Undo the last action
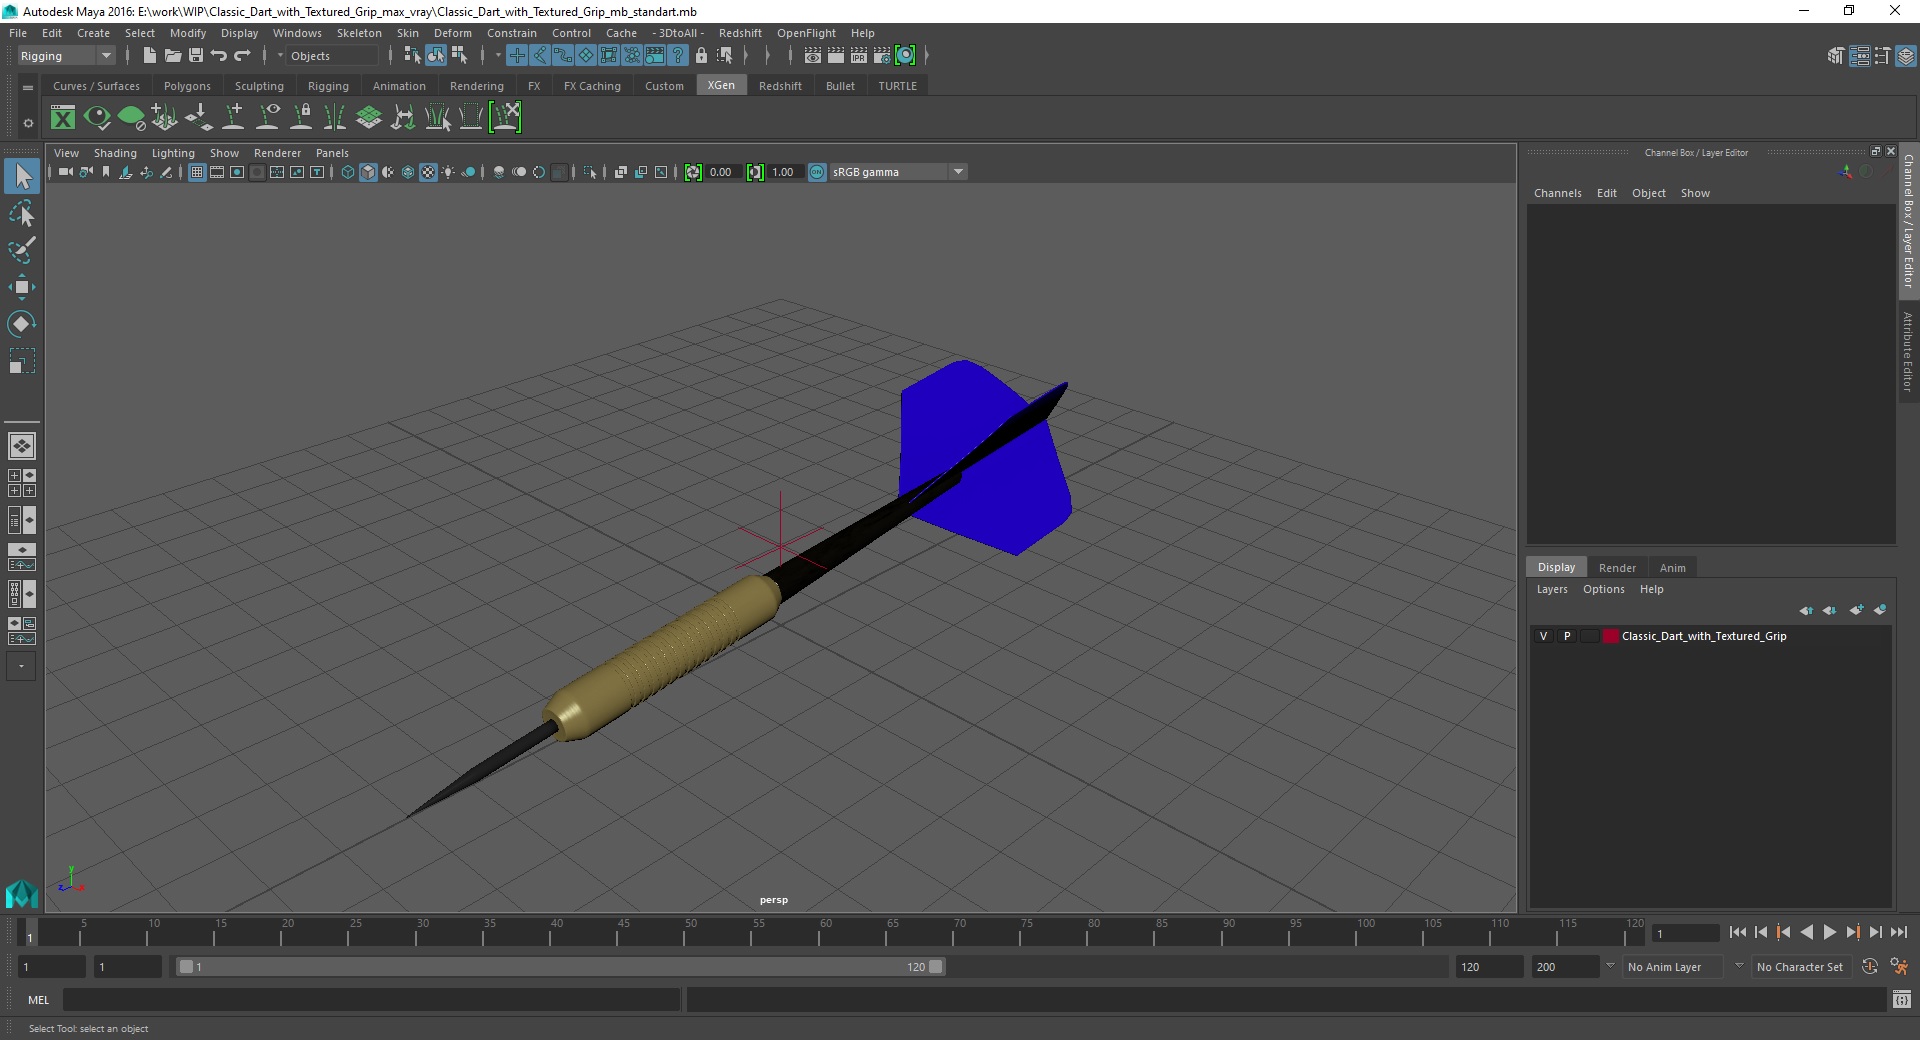 (x=219, y=56)
